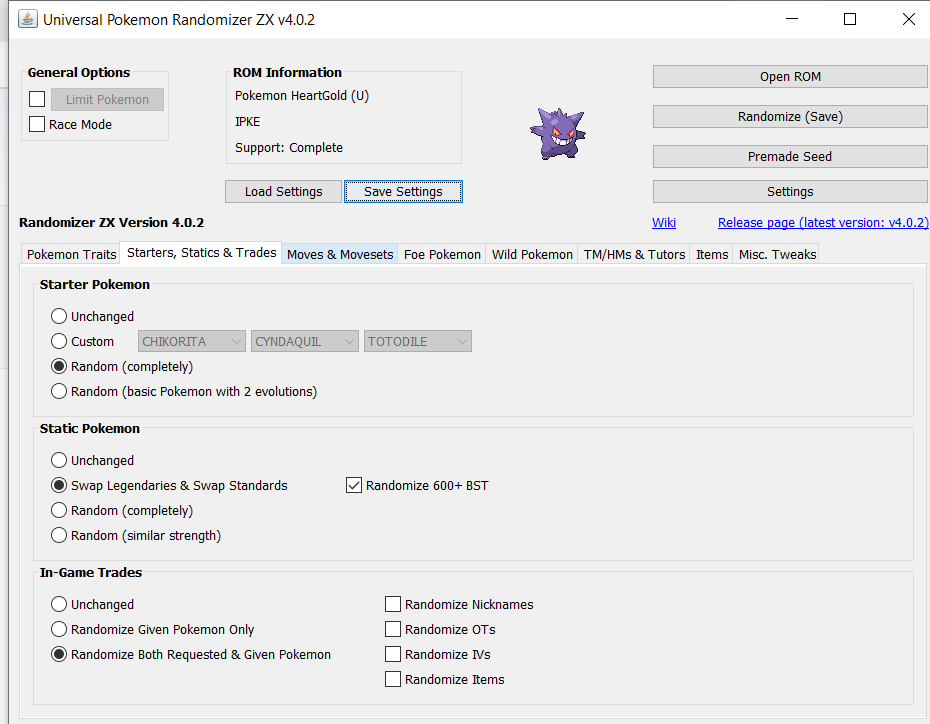
Task: Enable Randomize Nicknames for trades
Action: (x=393, y=604)
